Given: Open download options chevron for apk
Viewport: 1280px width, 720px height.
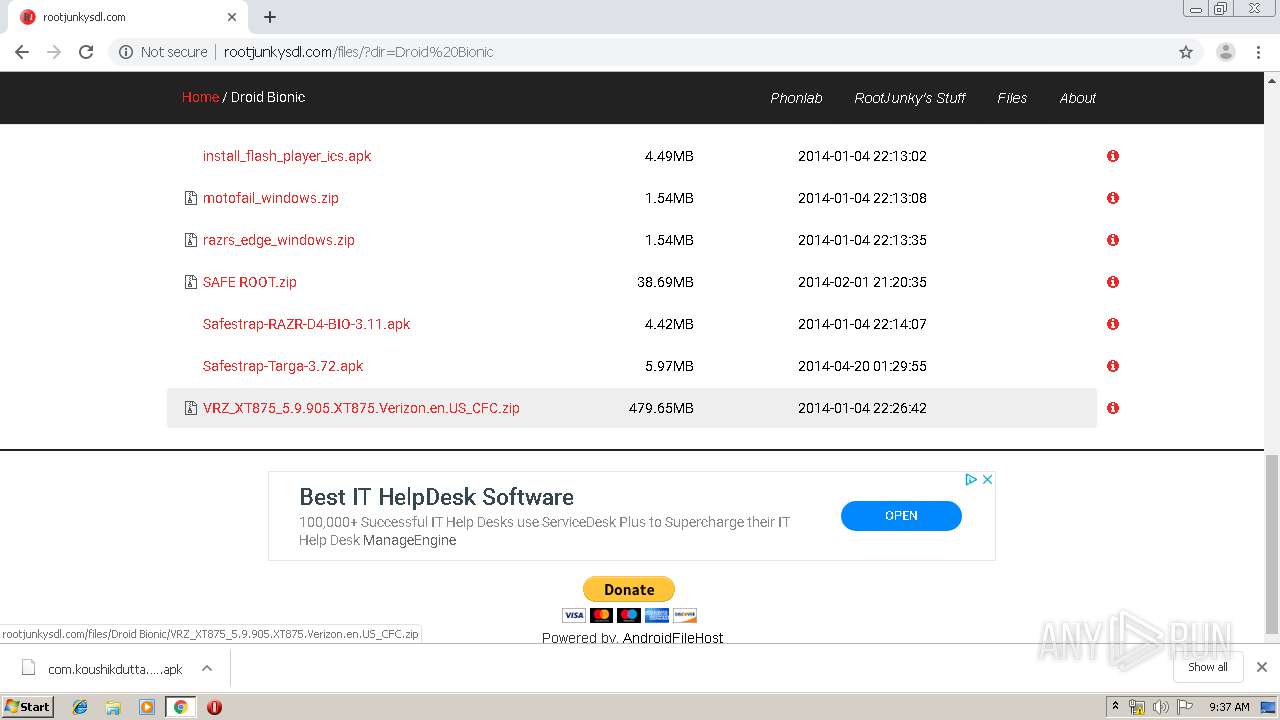Looking at the screenshot, I should (207, 668).
